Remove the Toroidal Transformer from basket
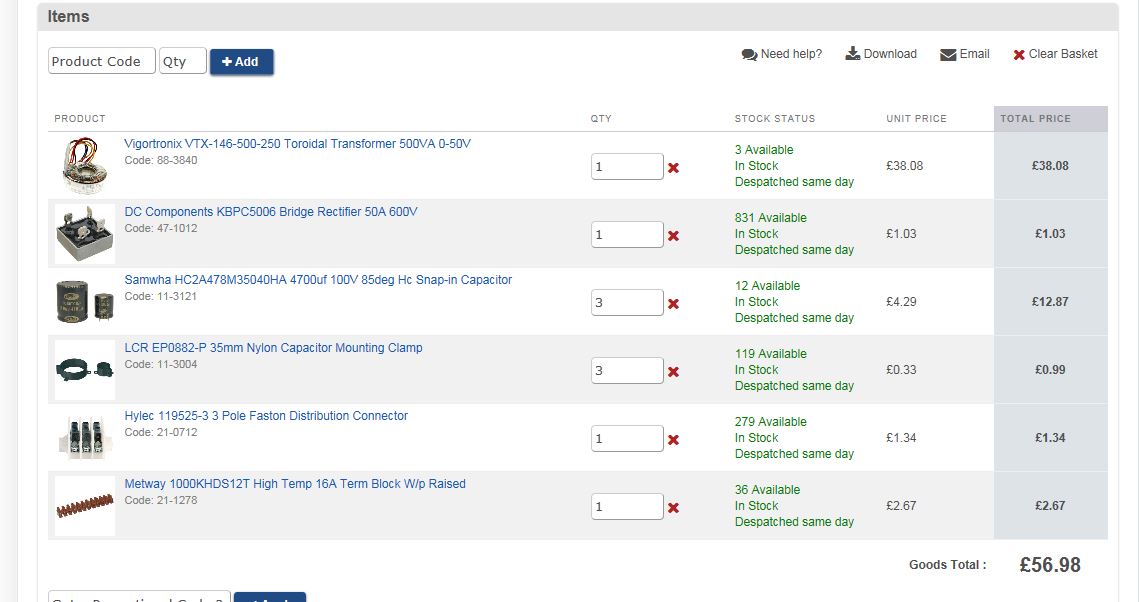Image resolution: width=1139 pixels, height=602 pixels. [673, 168]
